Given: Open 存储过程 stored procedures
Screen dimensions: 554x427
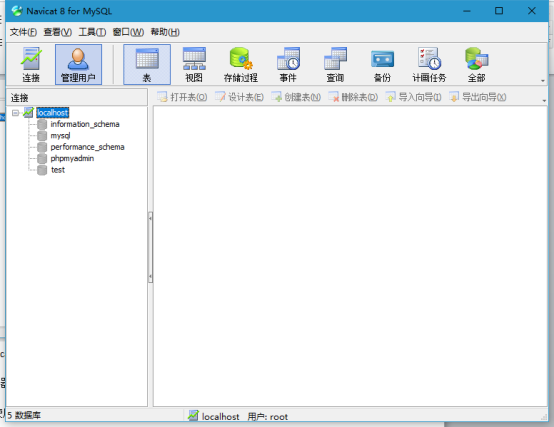Looking at the screenshot, I should point(241,65).
